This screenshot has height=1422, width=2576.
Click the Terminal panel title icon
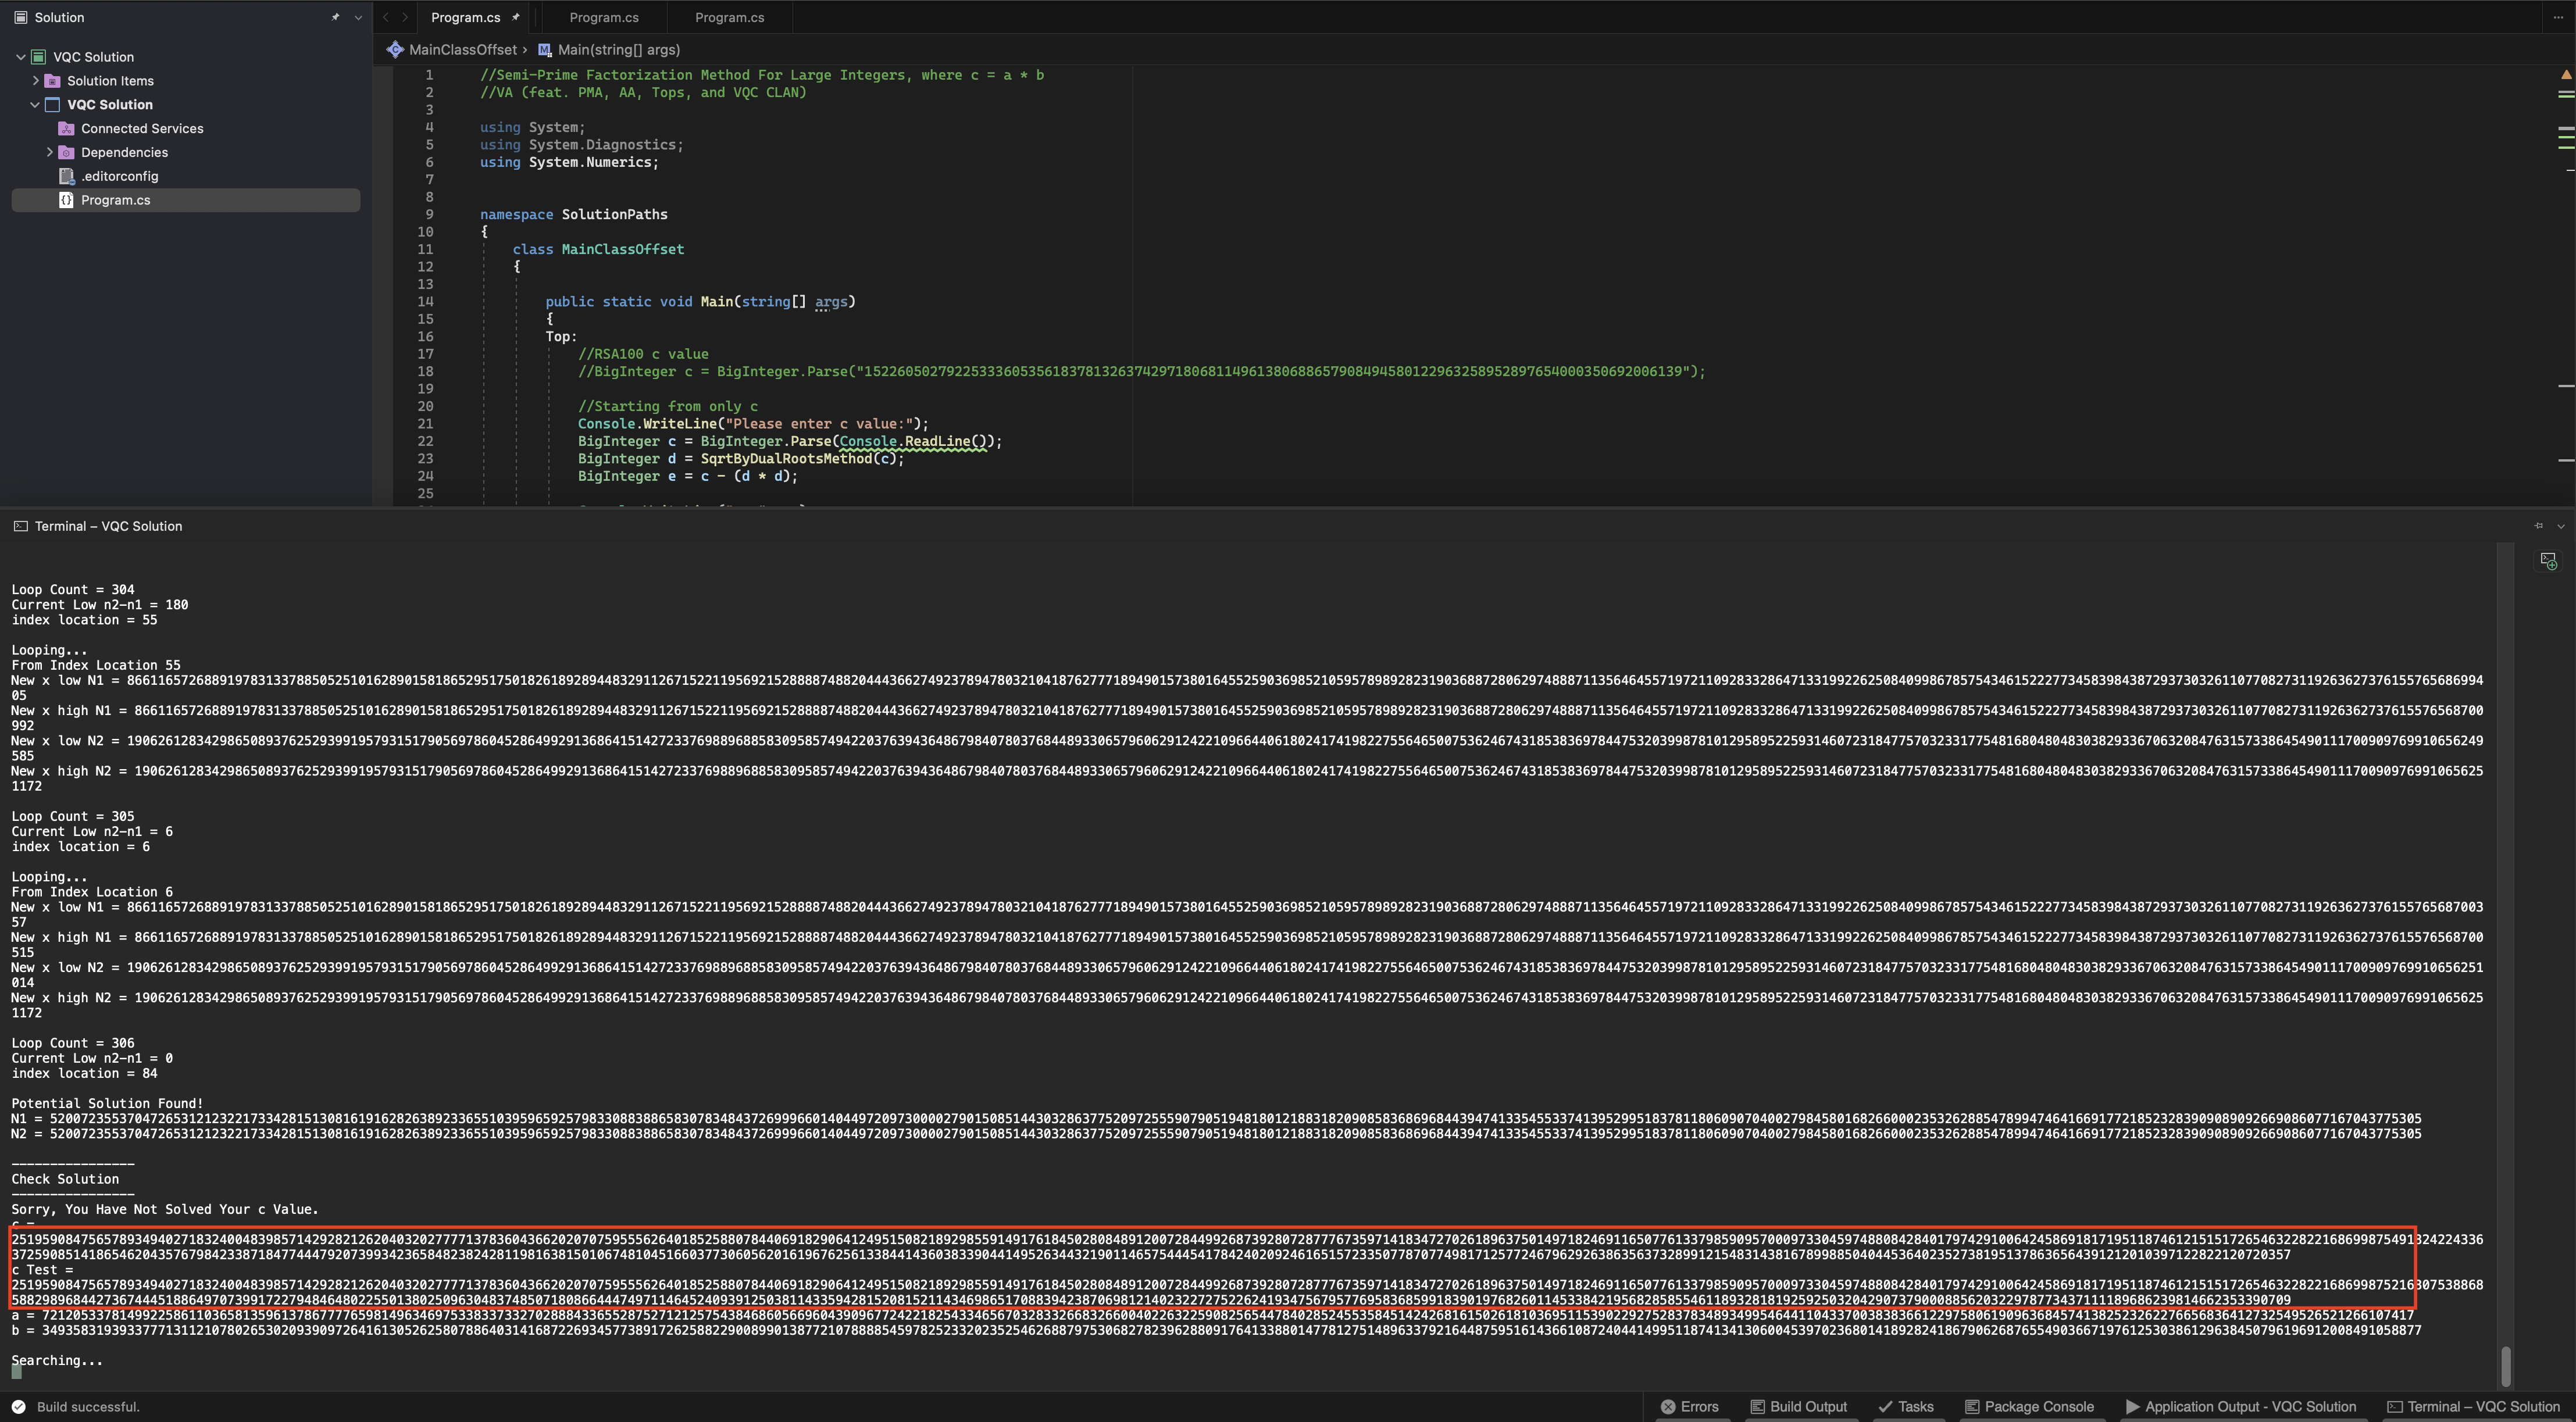21,526
